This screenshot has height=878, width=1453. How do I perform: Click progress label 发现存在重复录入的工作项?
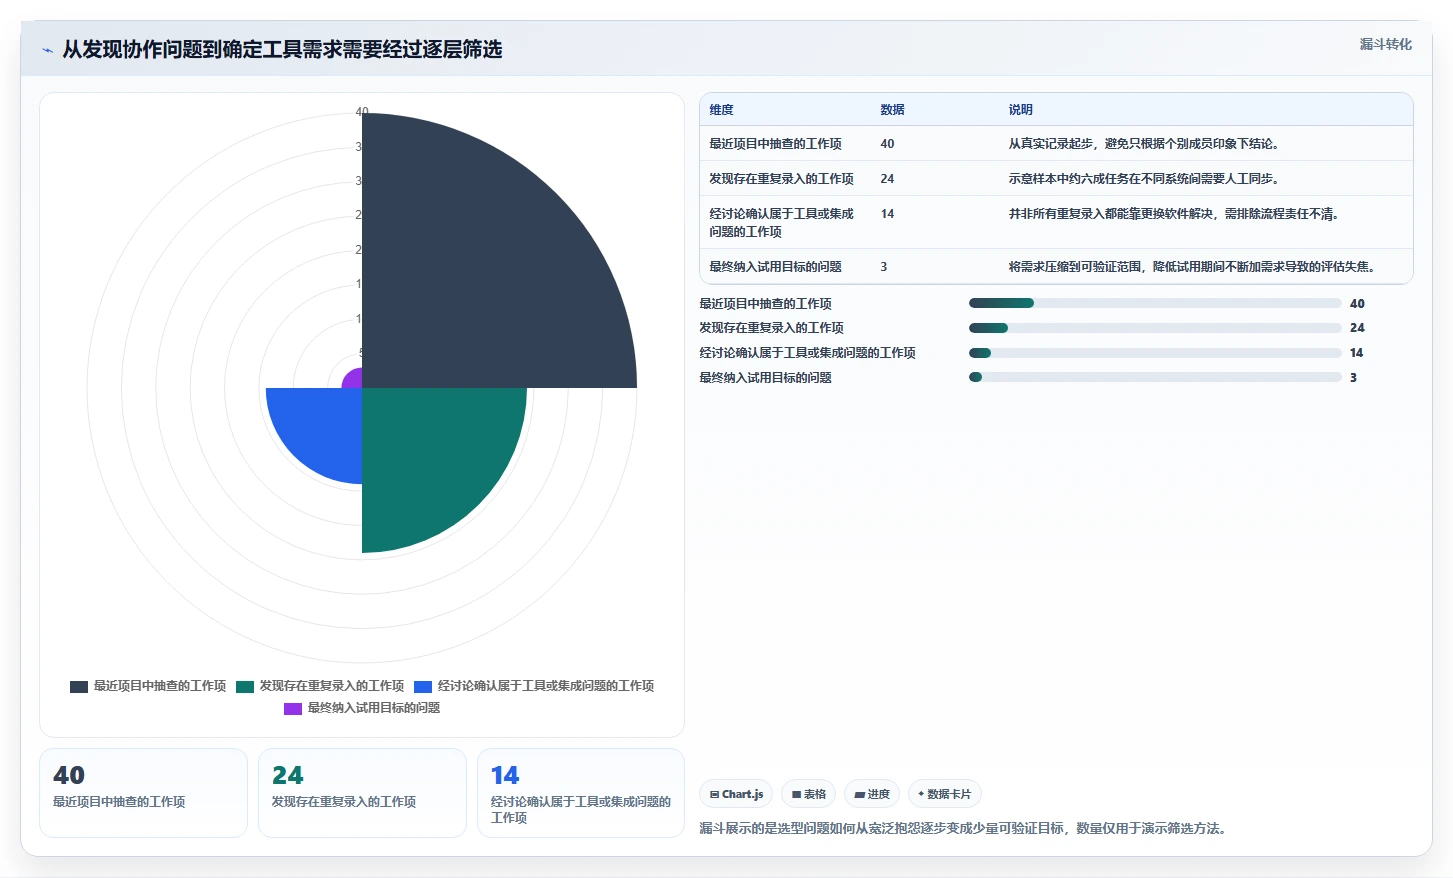coord(771,328)
